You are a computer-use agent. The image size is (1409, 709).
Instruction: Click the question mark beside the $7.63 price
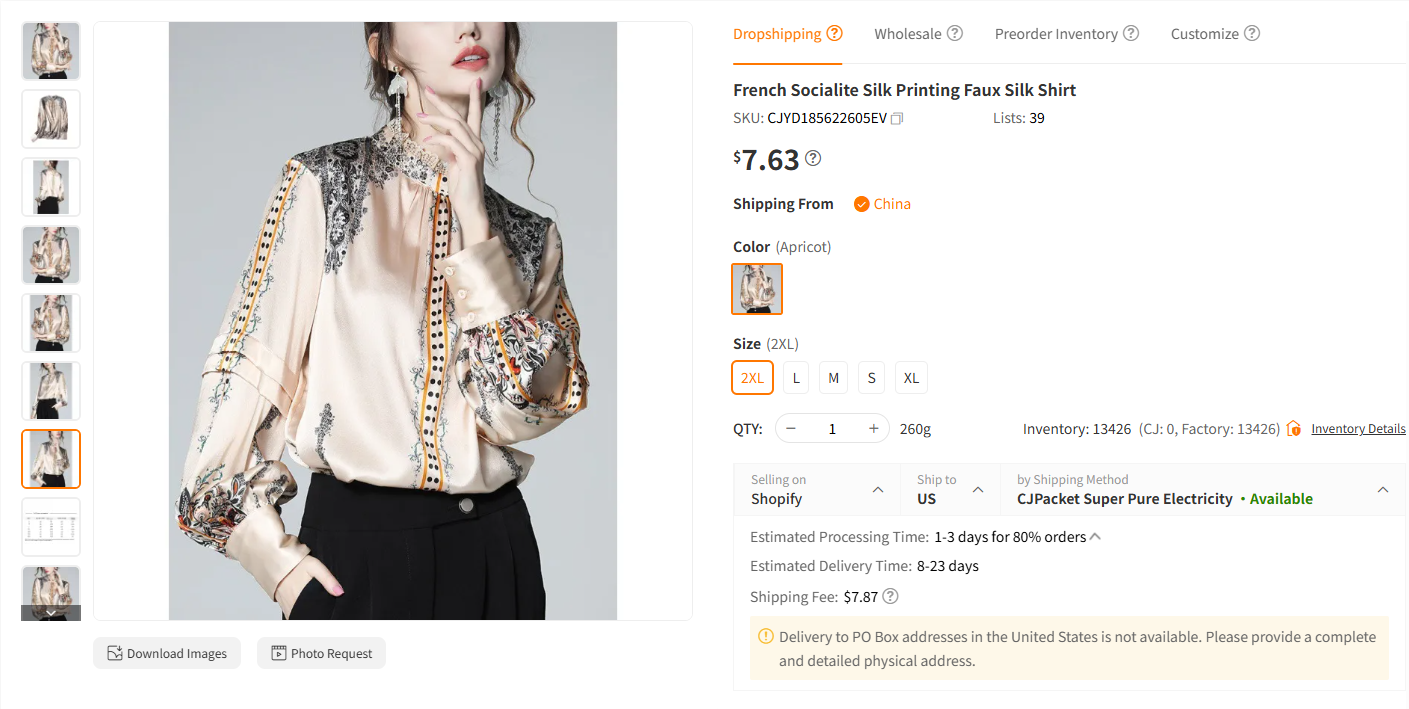[813, 158]
